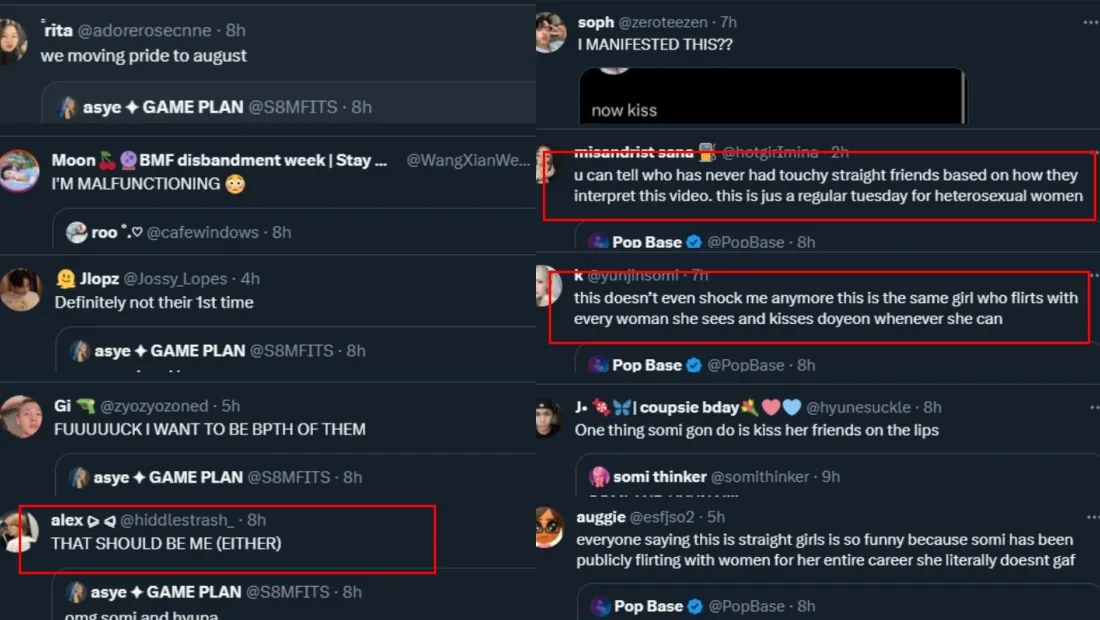This screenshot has height=620, width=1100.
Task: Click roo's small avatar in quoted tweet
Action: pos(77,232)
